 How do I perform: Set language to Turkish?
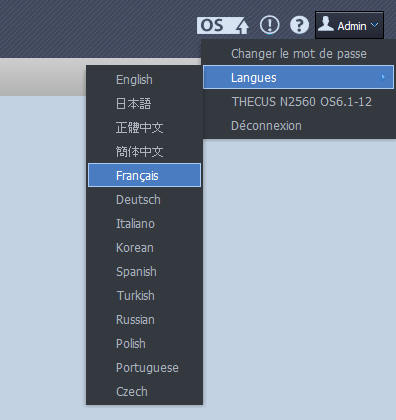click(x=144, y=296)
